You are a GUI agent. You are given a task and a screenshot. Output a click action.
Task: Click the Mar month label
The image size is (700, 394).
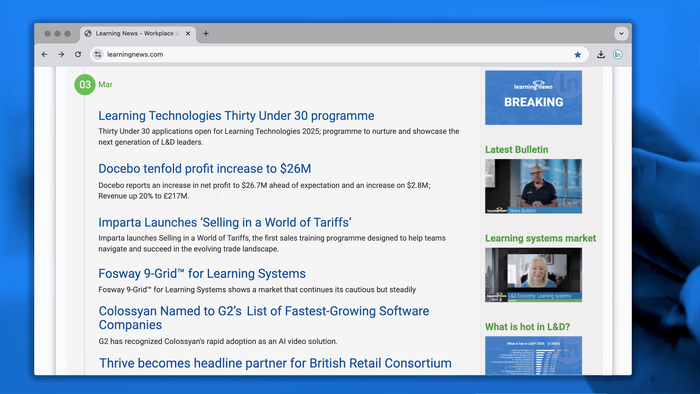point(105,84)
